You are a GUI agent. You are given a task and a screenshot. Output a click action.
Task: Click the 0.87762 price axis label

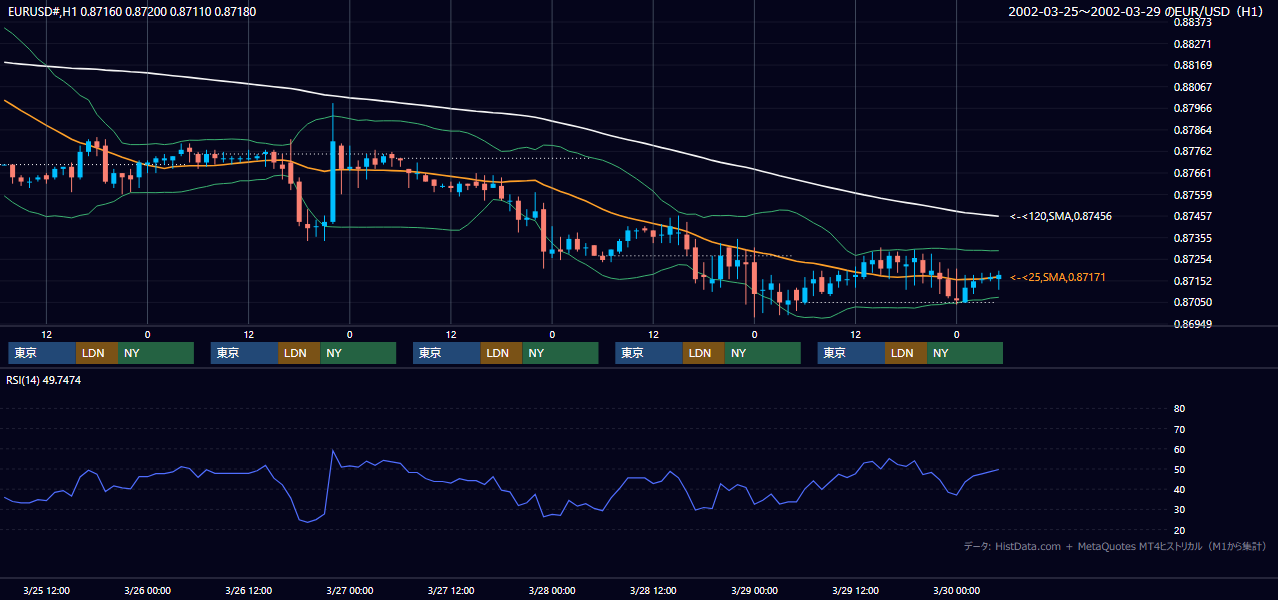click(1192, 151)
